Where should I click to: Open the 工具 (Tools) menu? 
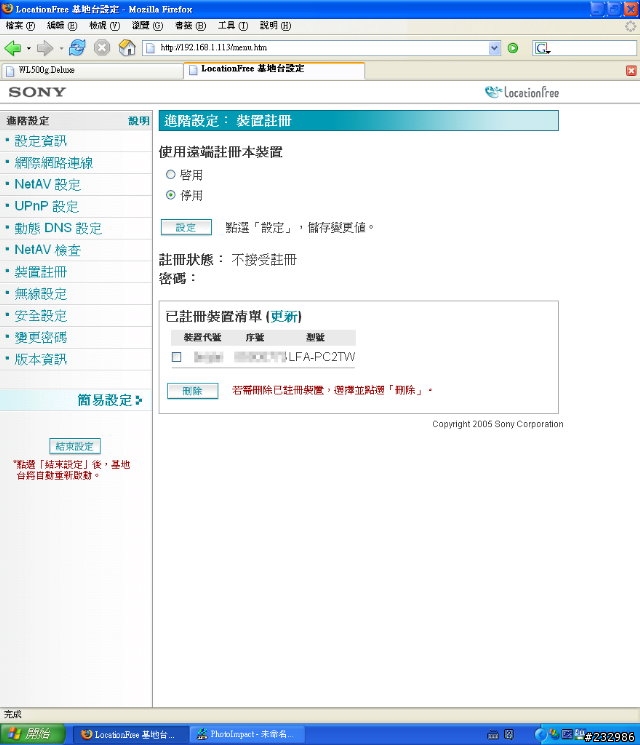coord(233,26)
